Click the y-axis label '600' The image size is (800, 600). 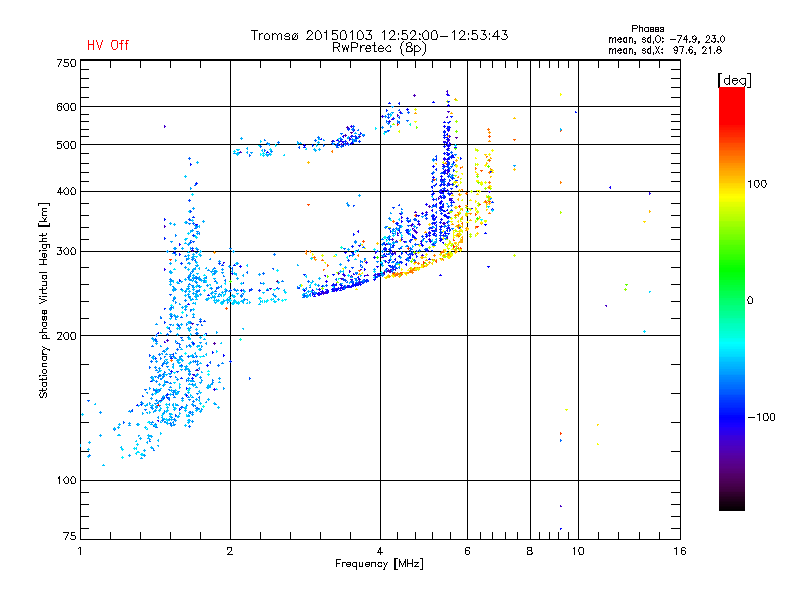(66, 107)
